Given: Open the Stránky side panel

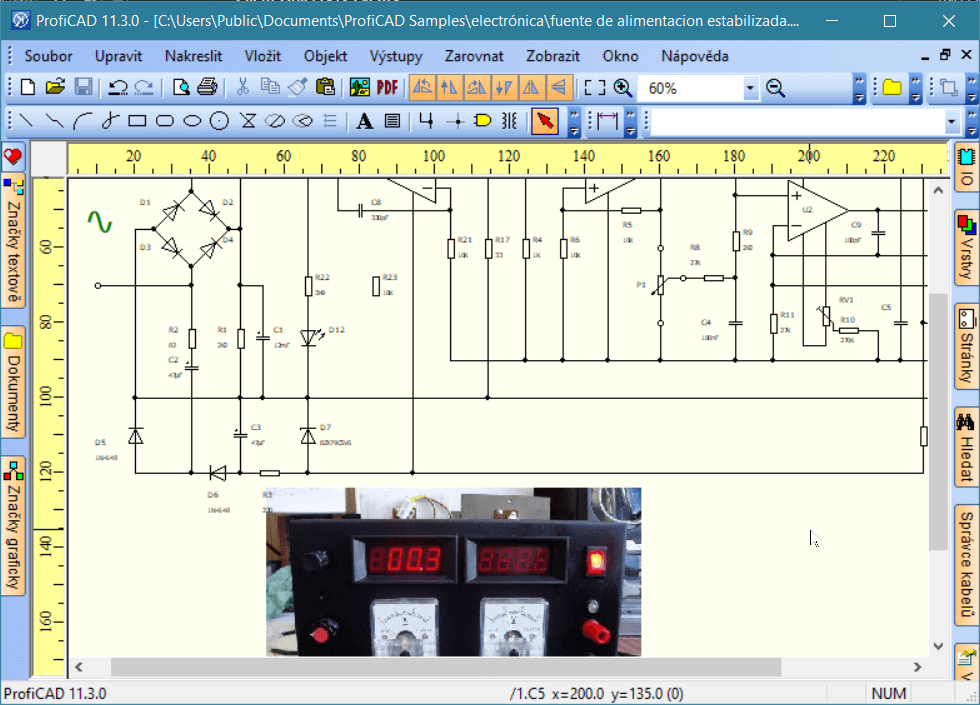Looking at the screenshot, I should (966, 346).
